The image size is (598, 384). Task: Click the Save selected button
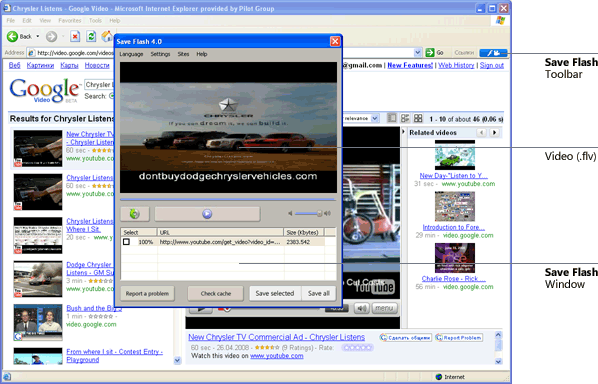(x=275, y=293)
